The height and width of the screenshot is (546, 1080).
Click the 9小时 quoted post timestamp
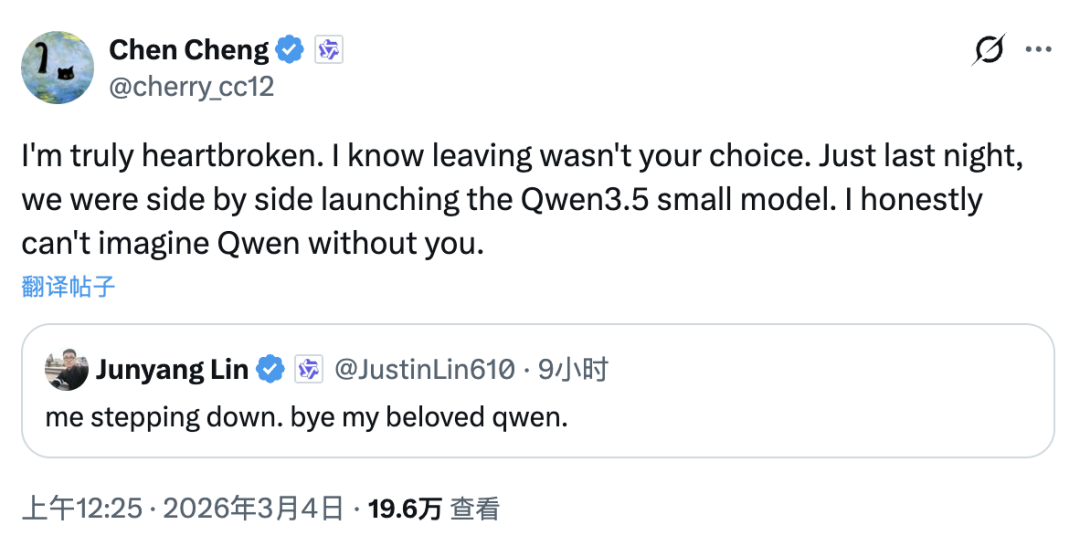[573, 370]
